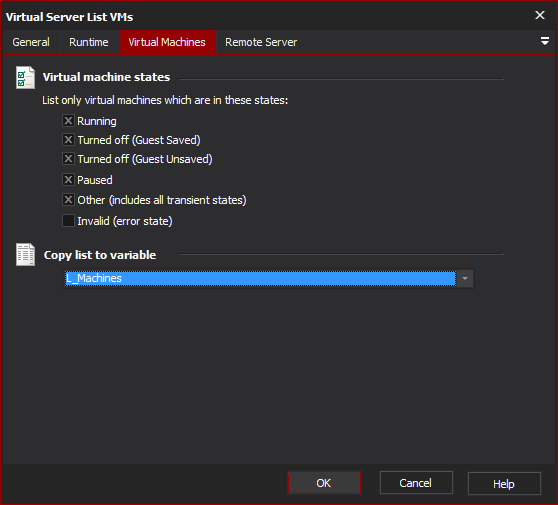Screen dimensions: 558x505
Task: Click the Cancel button
Action: pyautogui.click(x=416, y=483)
